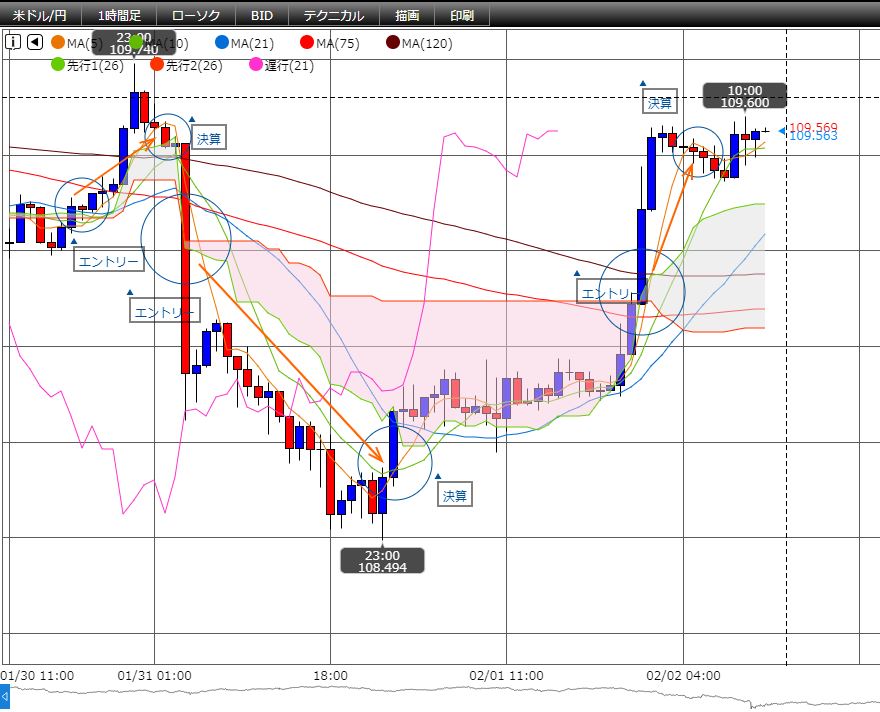The width and height of the screenshot is (880, 712).
Task: Open the ローソク chart type menu
Action: click(x=196, y=15)
